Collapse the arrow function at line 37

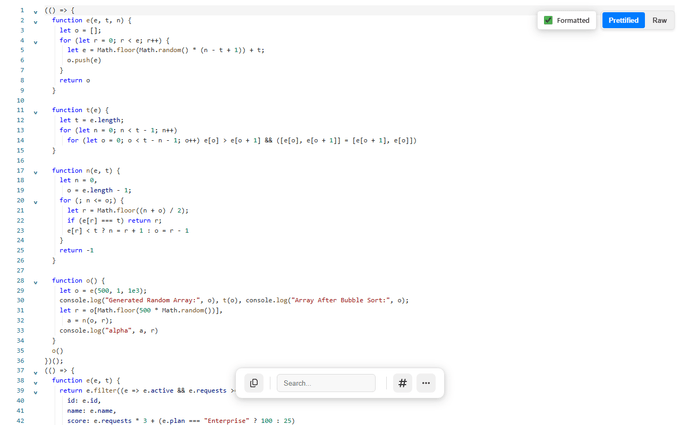tap(36, 372)
